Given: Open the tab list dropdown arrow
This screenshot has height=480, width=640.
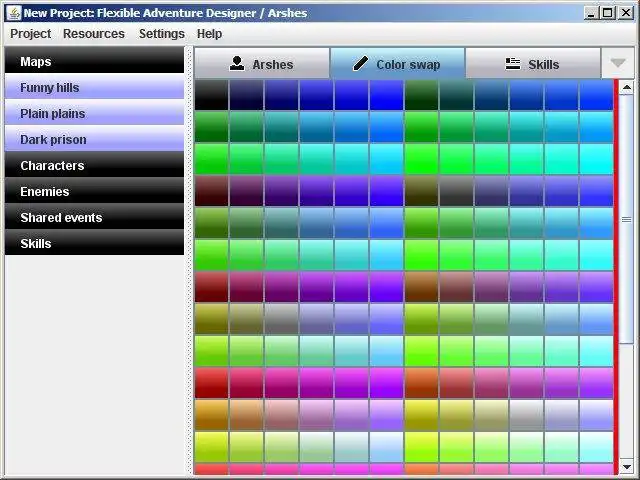Looking at the screenshot, I should [618, 63].
